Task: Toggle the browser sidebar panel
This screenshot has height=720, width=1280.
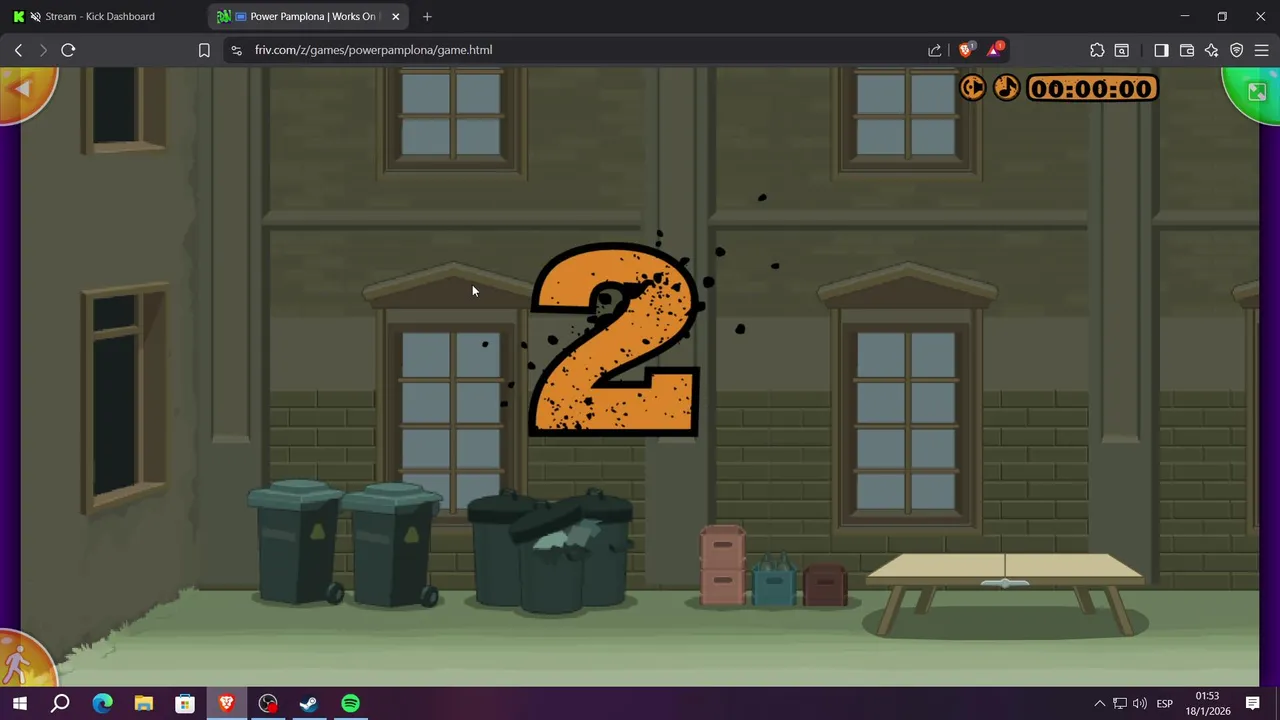Action: click(x=1161, y=50)
